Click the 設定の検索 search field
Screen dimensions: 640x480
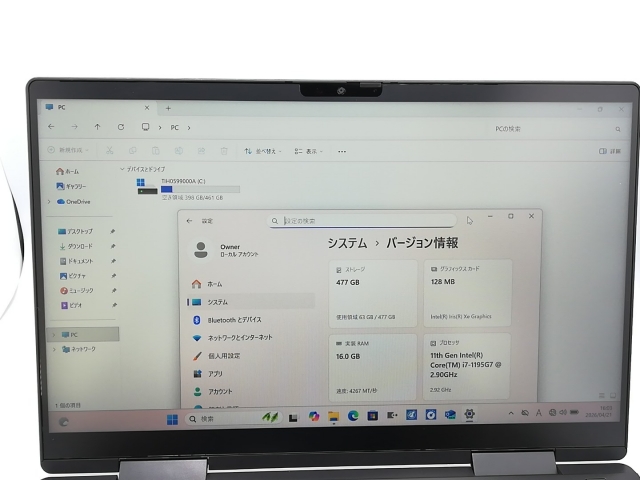click(362, 221)
